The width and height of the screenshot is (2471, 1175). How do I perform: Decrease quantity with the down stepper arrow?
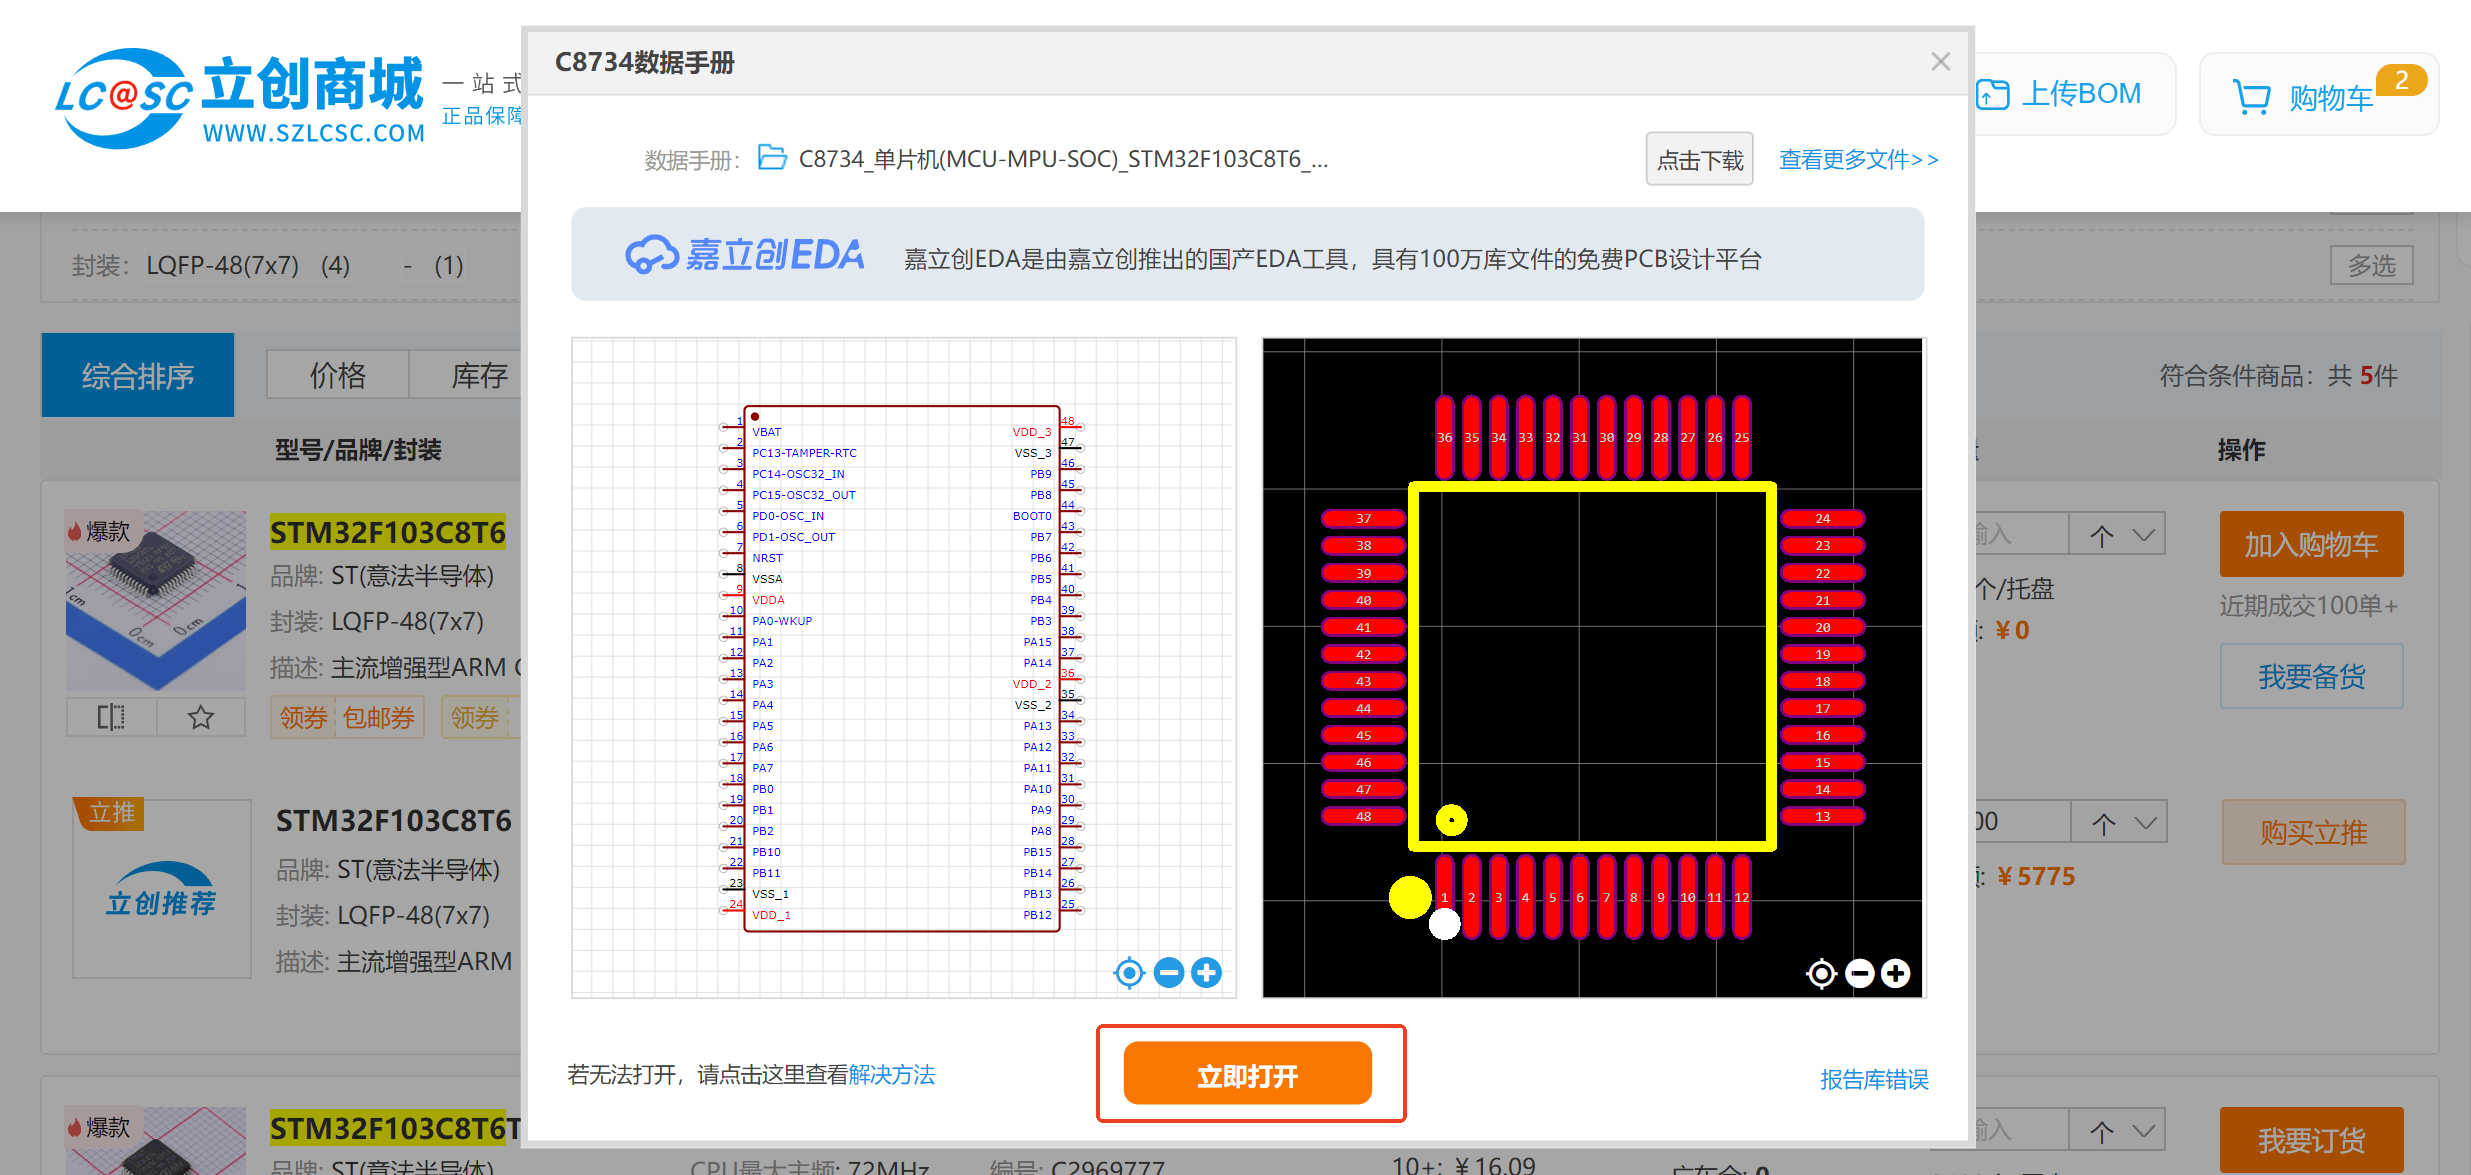pyautogui.click(x=2143, y=533)
